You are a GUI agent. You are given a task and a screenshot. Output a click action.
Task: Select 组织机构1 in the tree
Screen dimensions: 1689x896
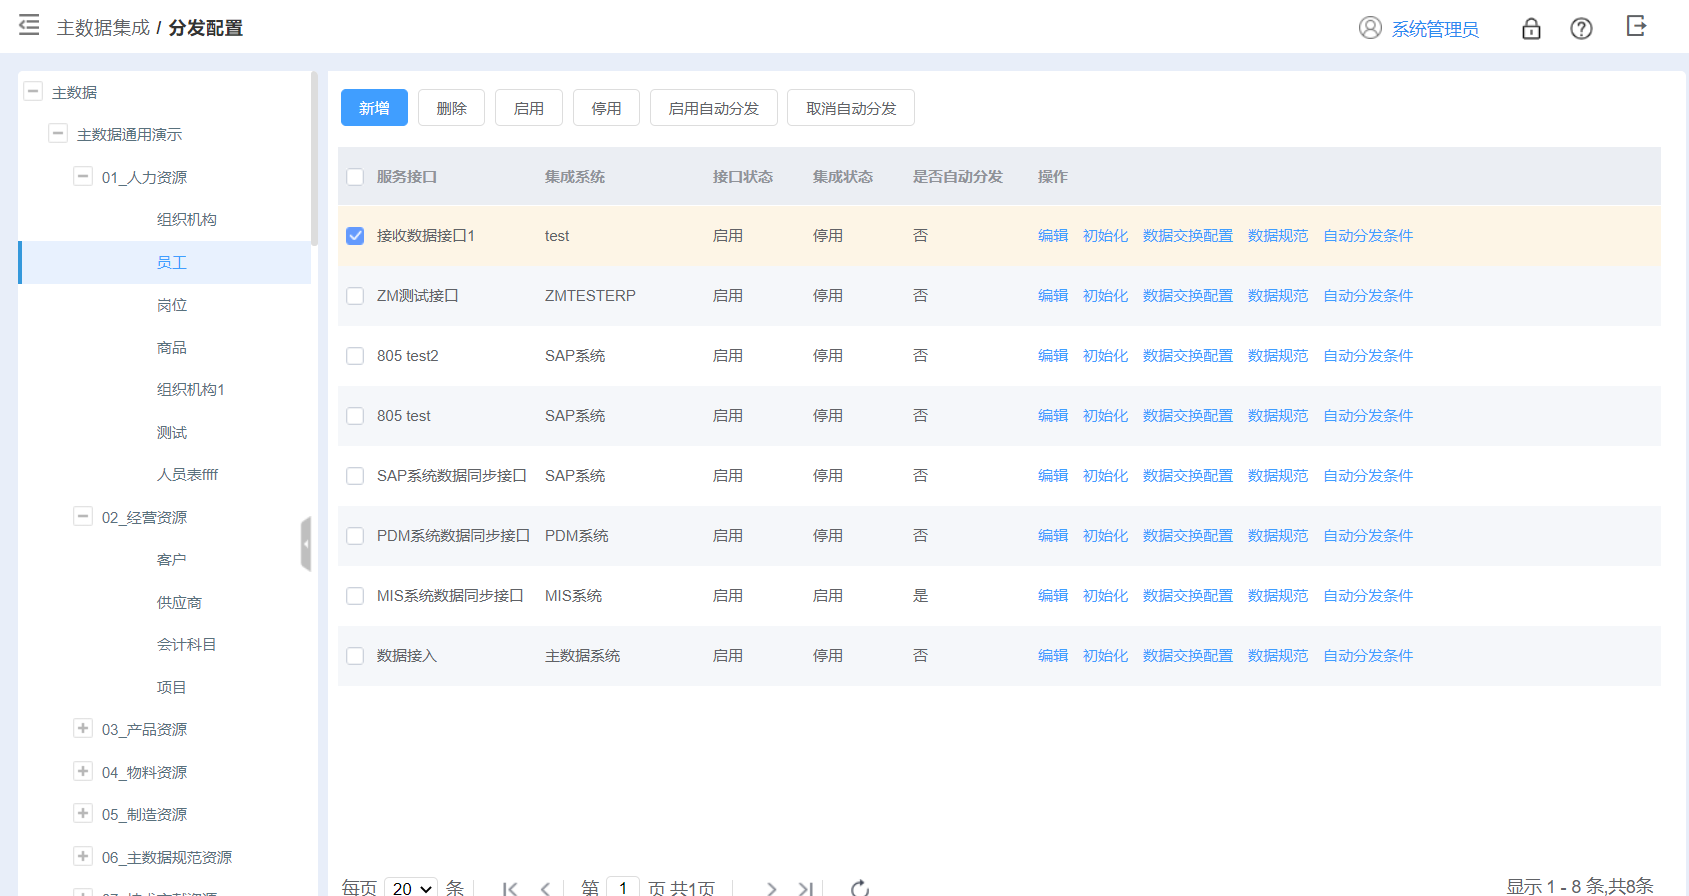[x=191, y=390]
